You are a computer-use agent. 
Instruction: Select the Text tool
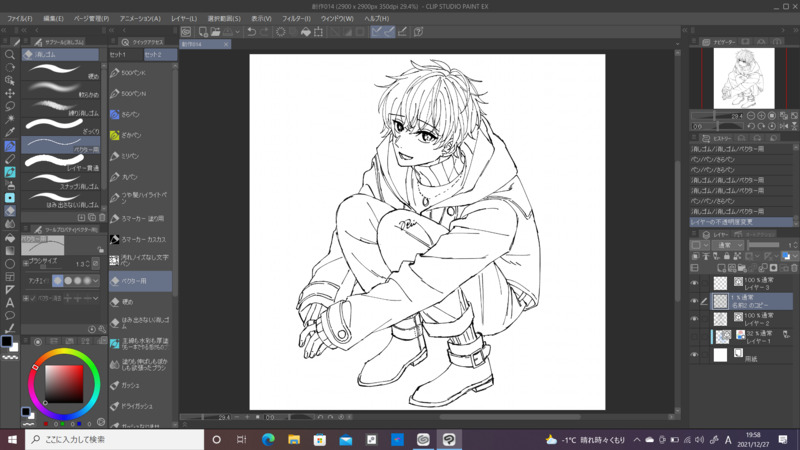point(10,303)
